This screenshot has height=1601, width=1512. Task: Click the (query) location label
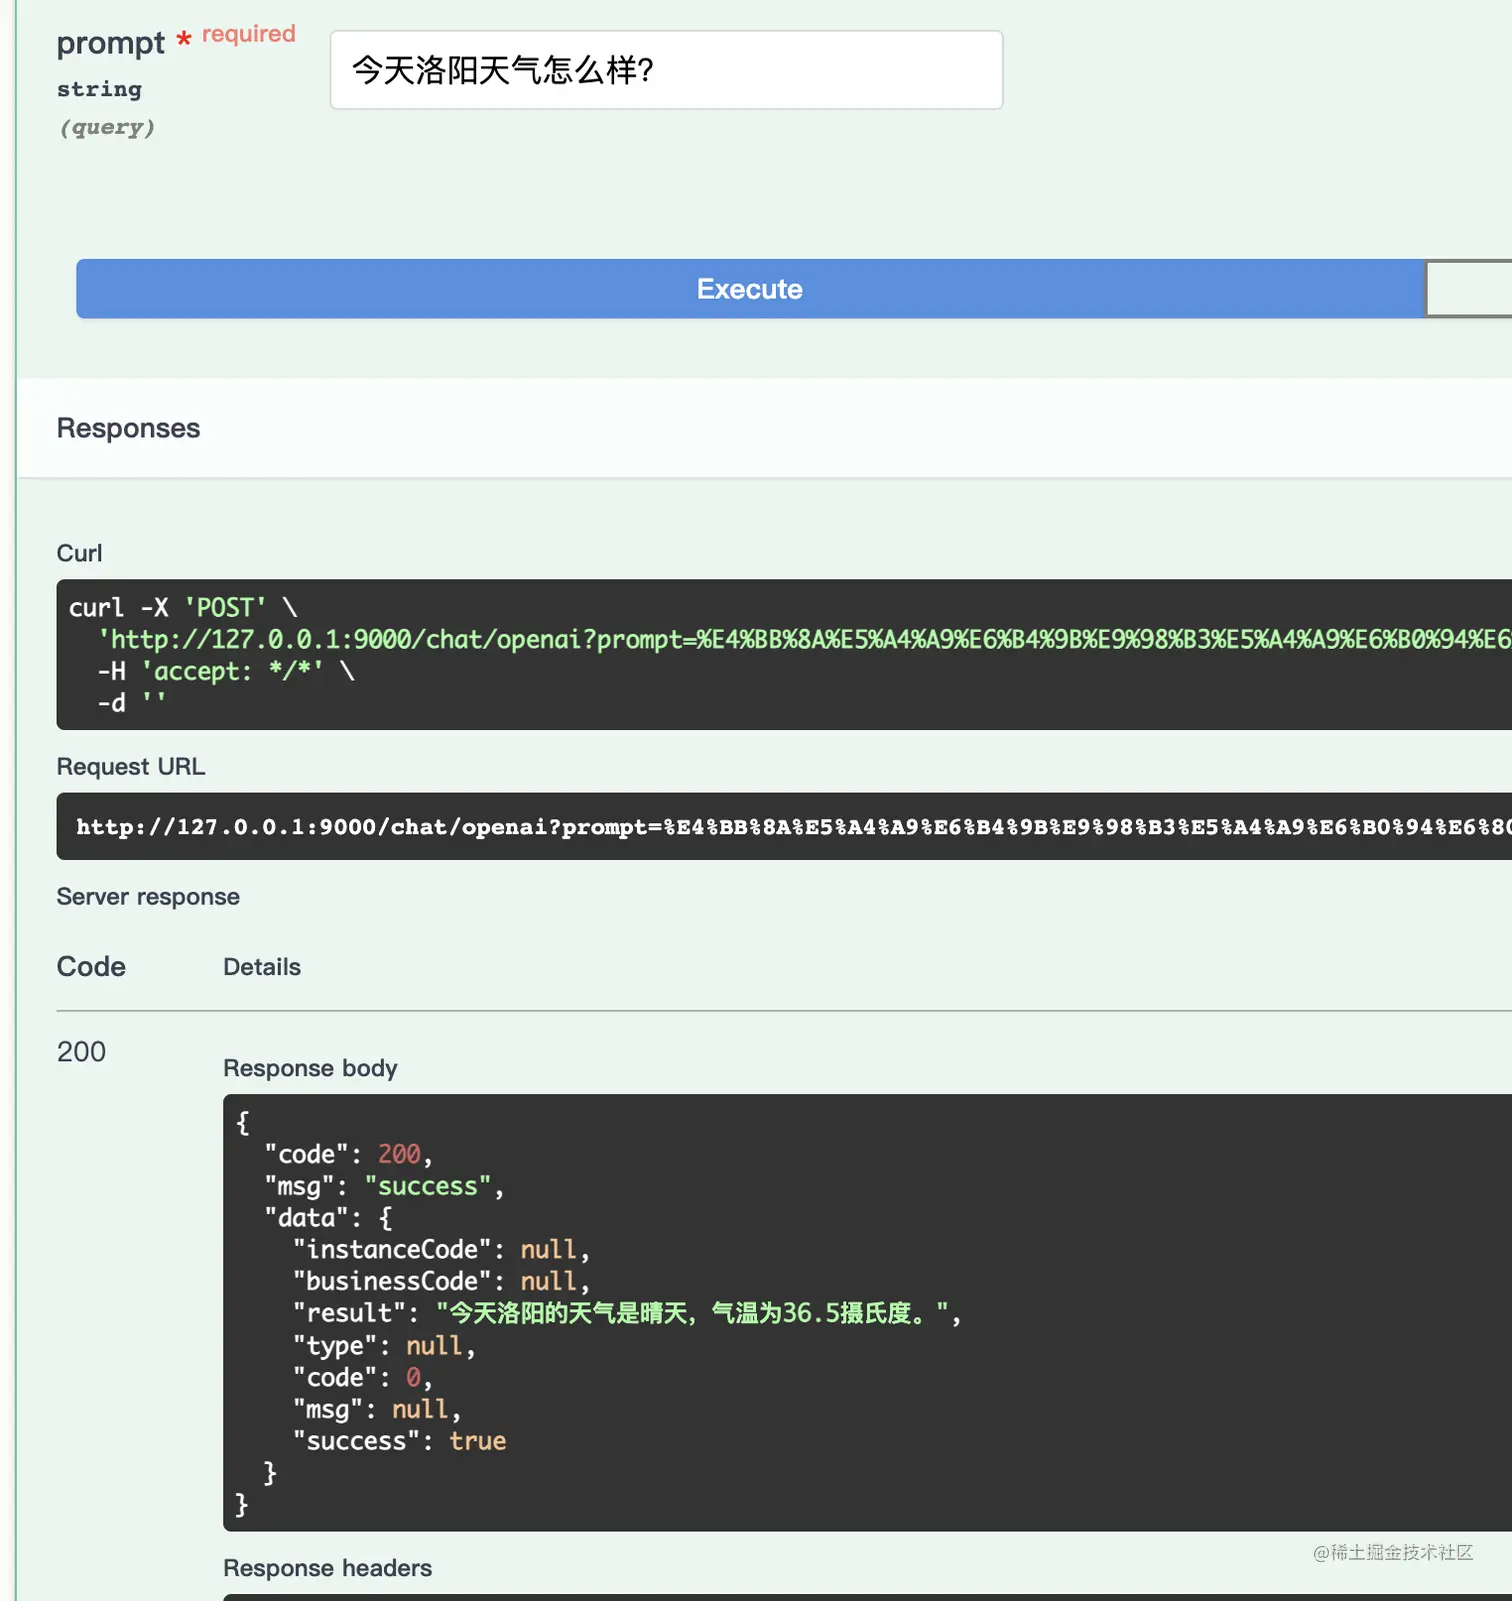(107, 127)
